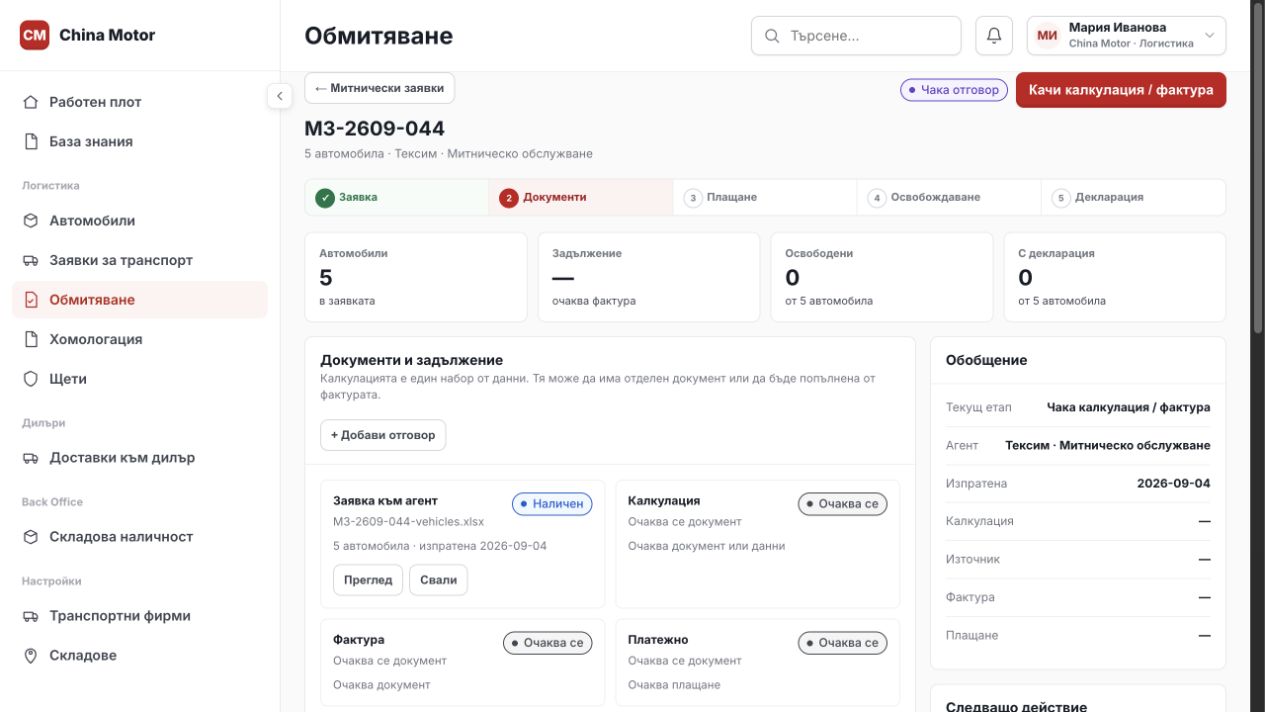Click the green checkmark on Заявка step
This screenshot has width=1265, height=712.
pyautogui.click(x=325, y=198)
